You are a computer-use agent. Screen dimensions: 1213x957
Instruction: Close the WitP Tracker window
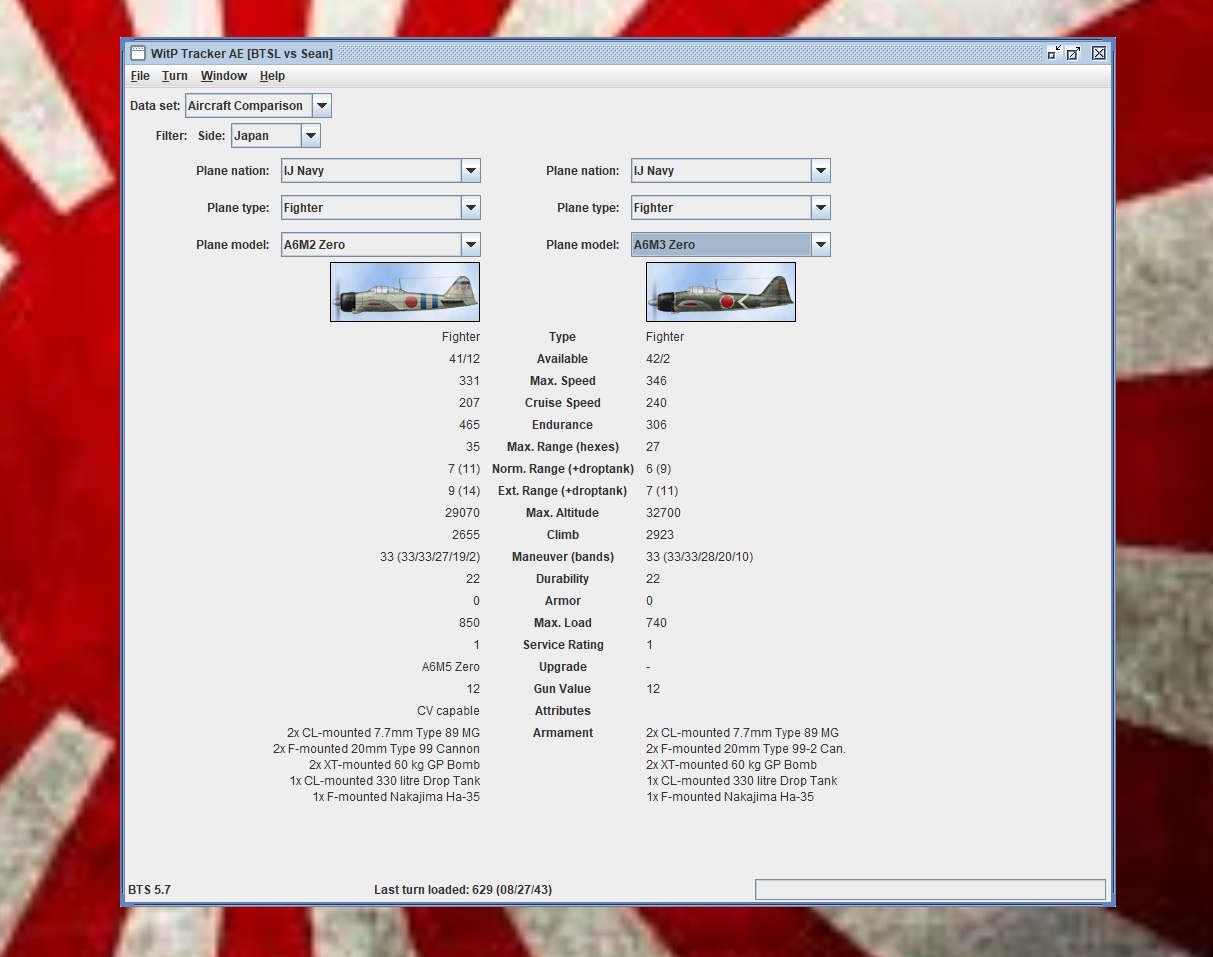click(x=1099, y=53)
